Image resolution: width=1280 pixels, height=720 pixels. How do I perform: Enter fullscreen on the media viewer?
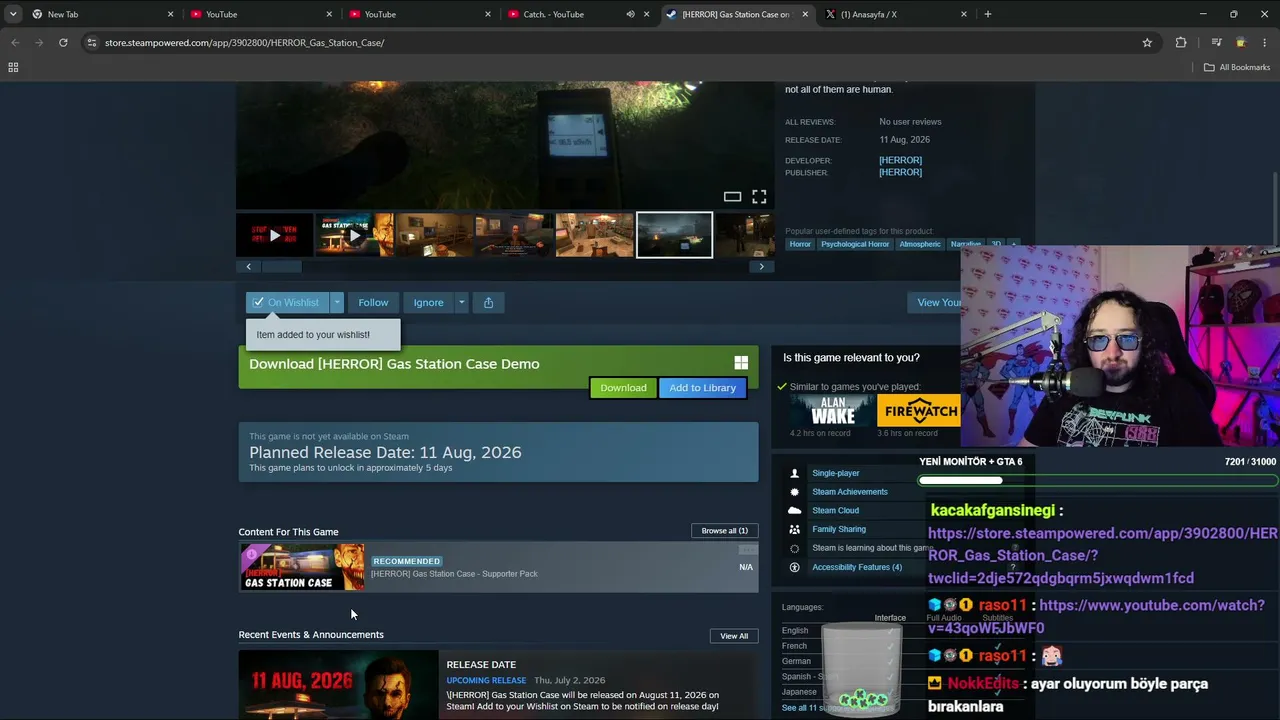click(759, 197)
